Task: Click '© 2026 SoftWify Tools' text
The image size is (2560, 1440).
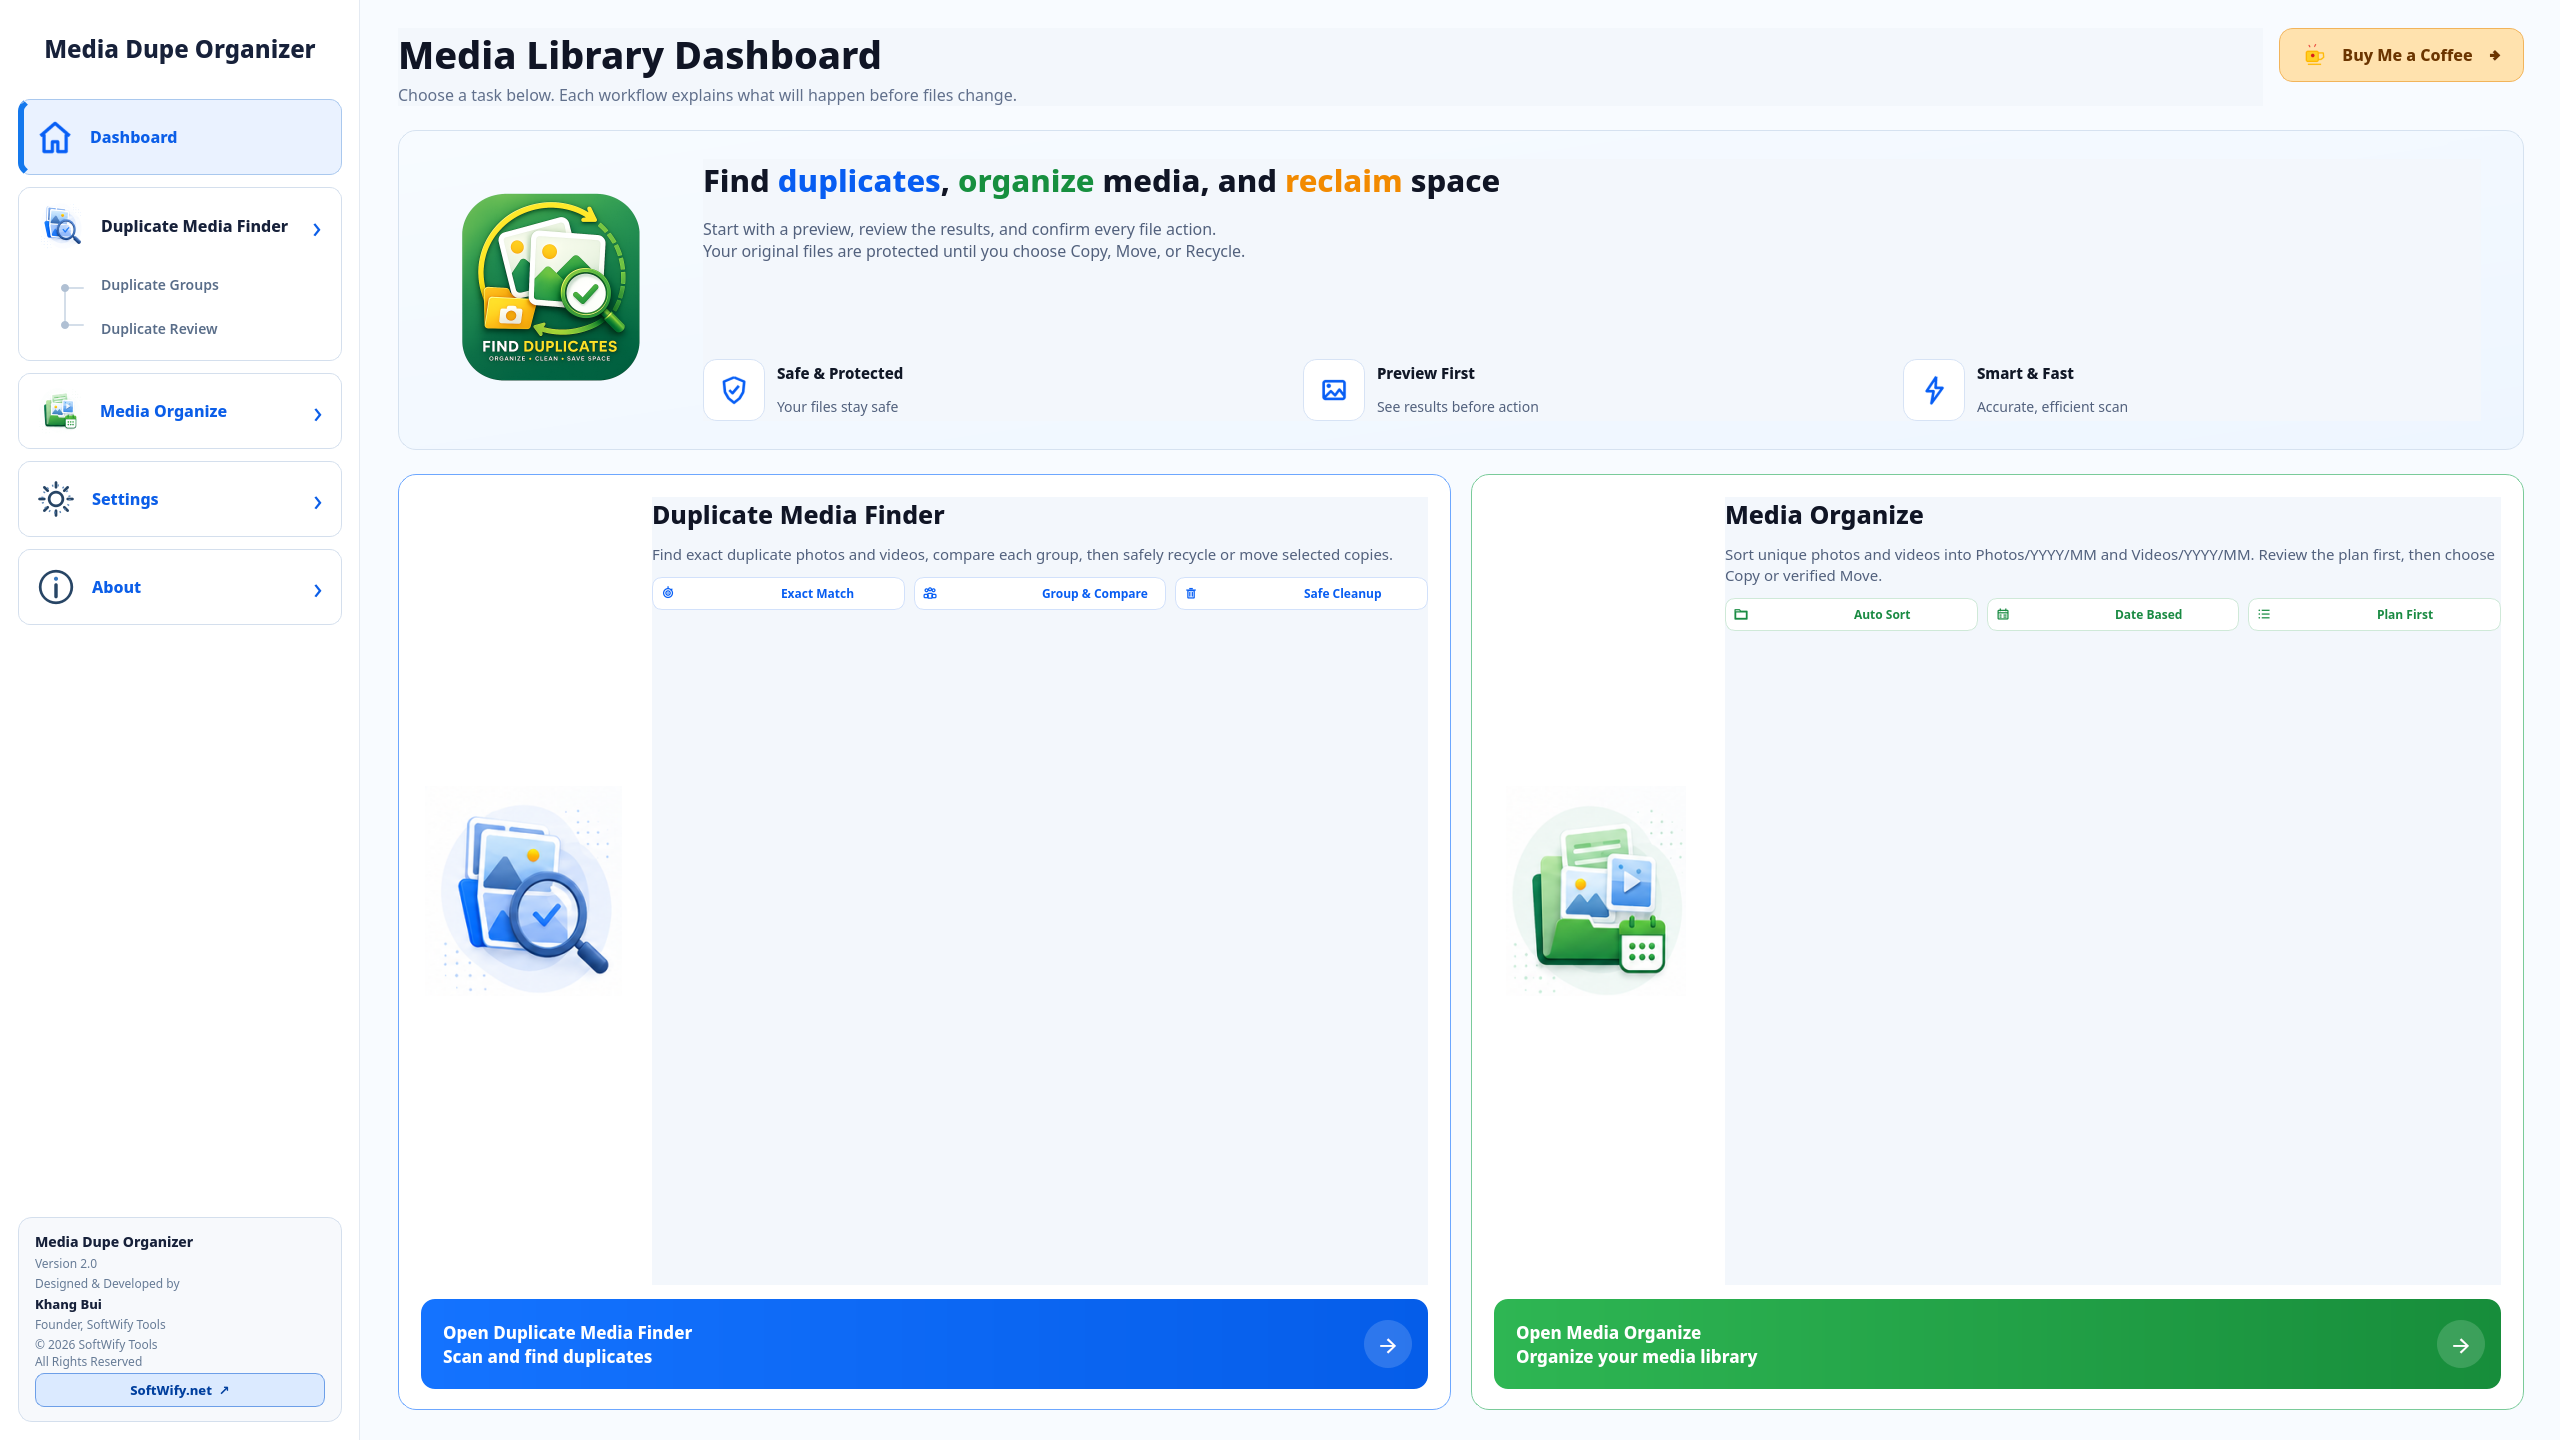Action: [96, 1344]
